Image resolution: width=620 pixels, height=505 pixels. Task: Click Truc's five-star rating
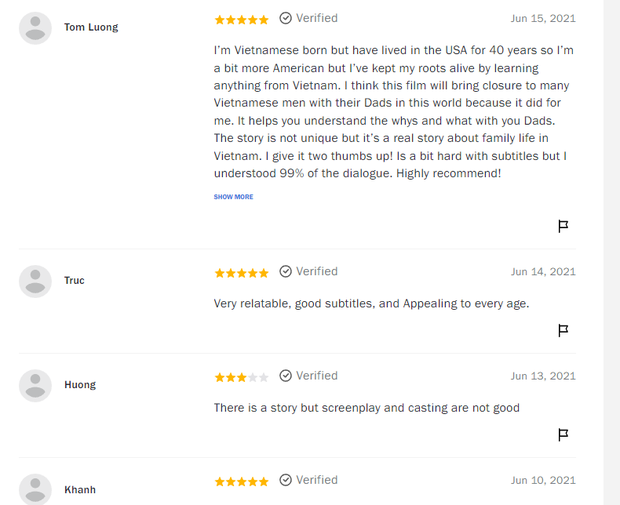click(241, 272)
